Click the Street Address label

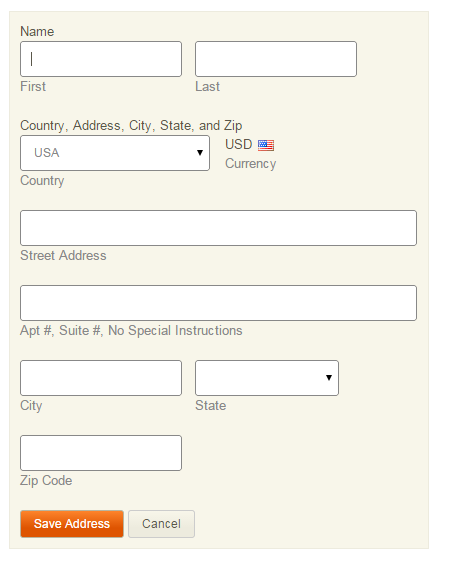(x=63, y=255)
